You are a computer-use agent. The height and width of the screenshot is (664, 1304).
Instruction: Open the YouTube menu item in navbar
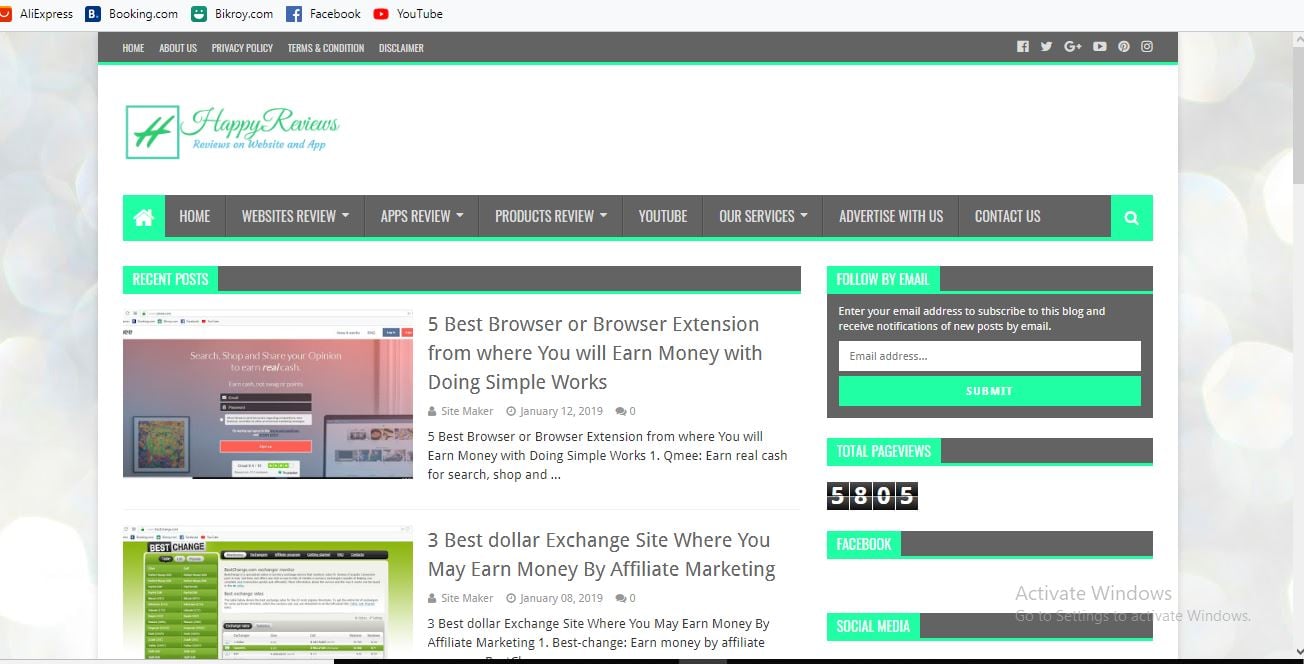coord(663,216)
